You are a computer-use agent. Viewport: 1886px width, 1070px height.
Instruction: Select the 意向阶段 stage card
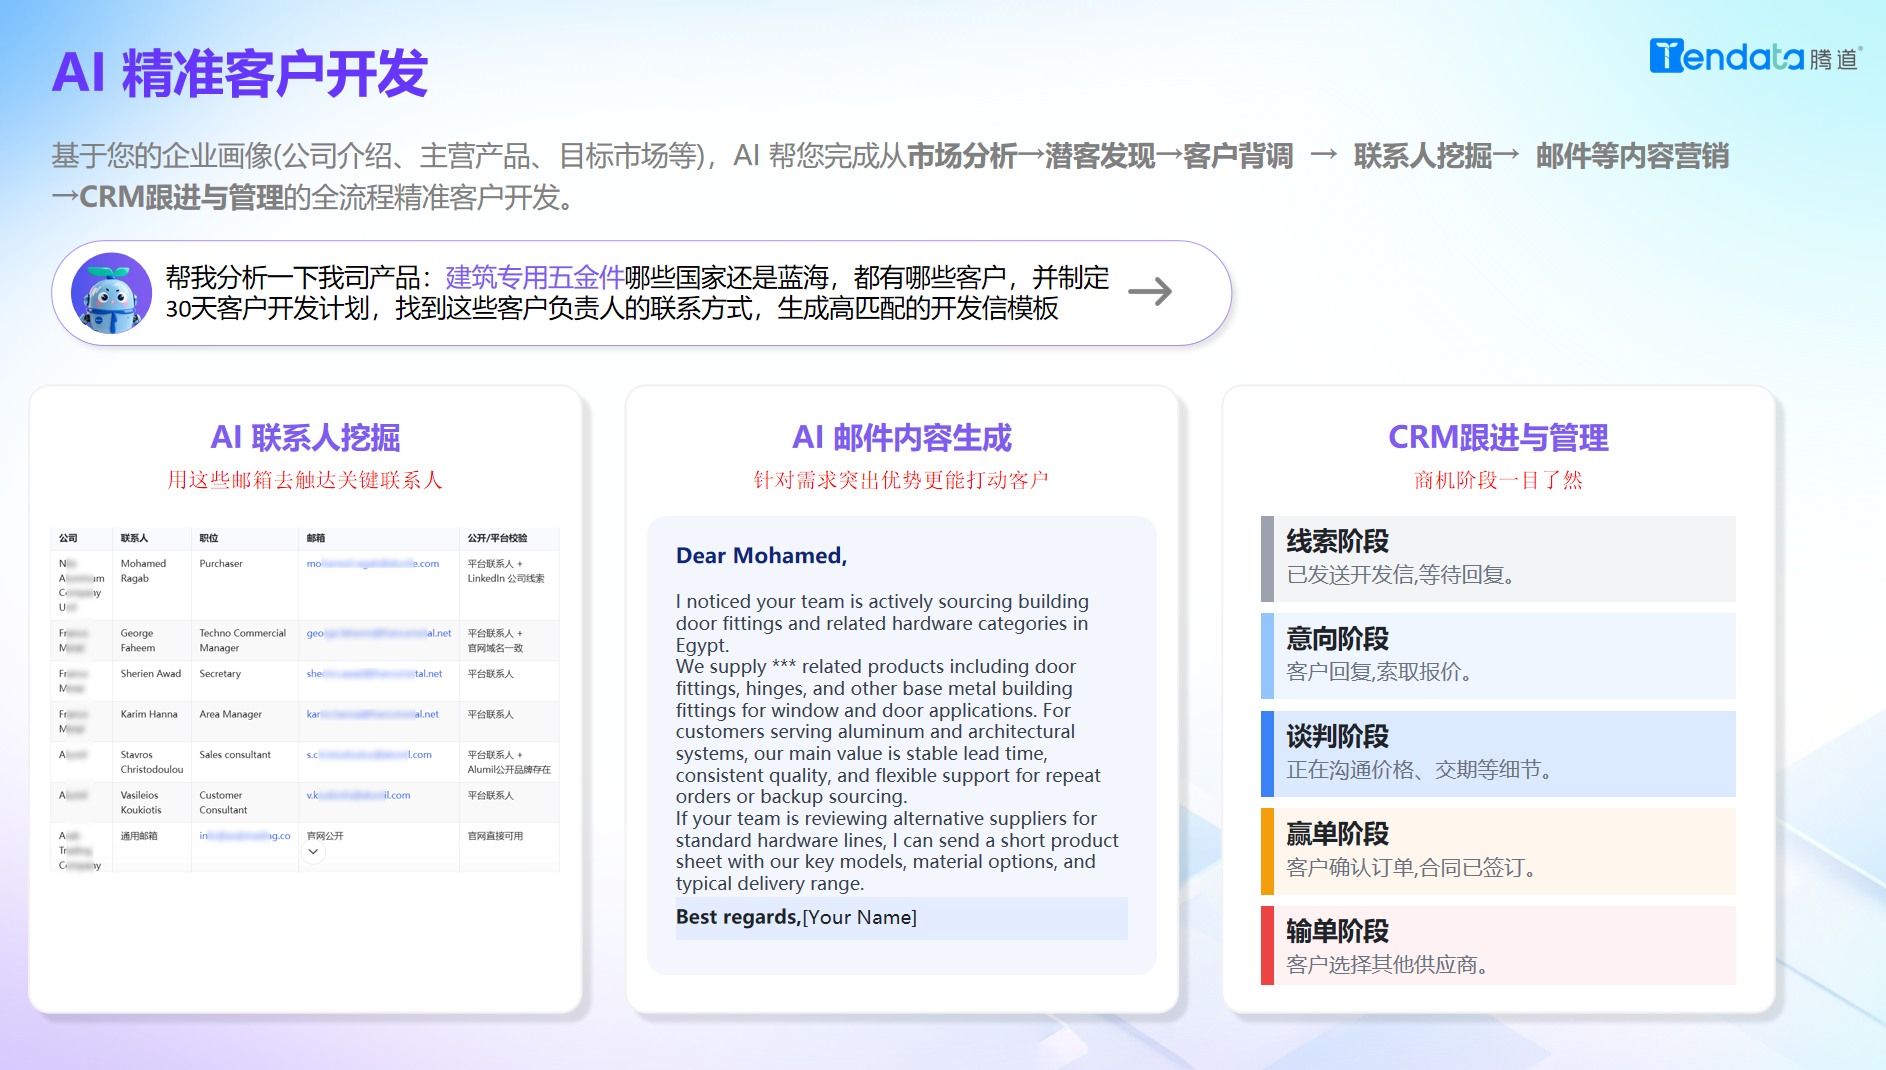1498,656
